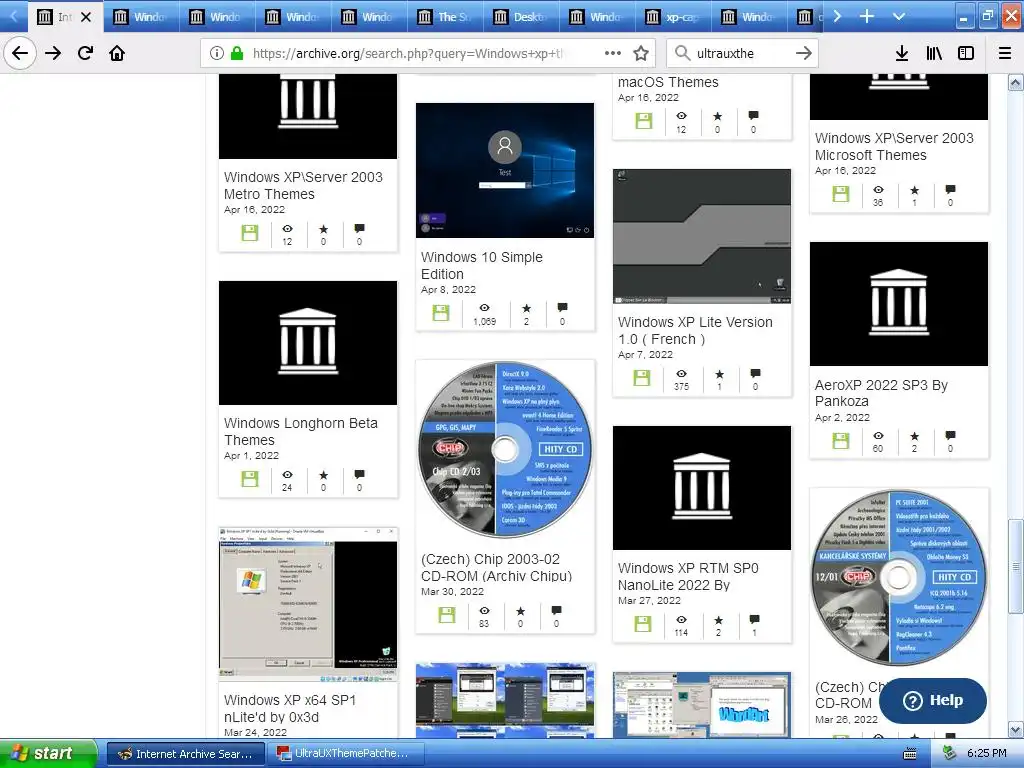Switch to the Windo tab right of xp-cap
The image size is (1024, 768).
748,17
